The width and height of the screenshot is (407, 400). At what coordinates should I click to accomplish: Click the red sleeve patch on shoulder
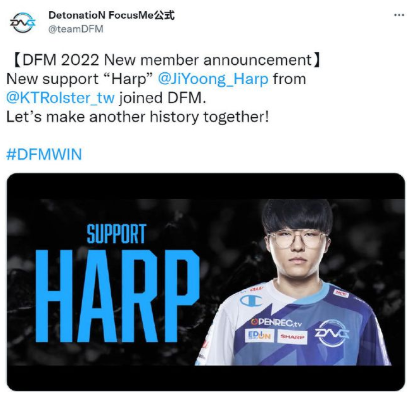click(341, 293)
